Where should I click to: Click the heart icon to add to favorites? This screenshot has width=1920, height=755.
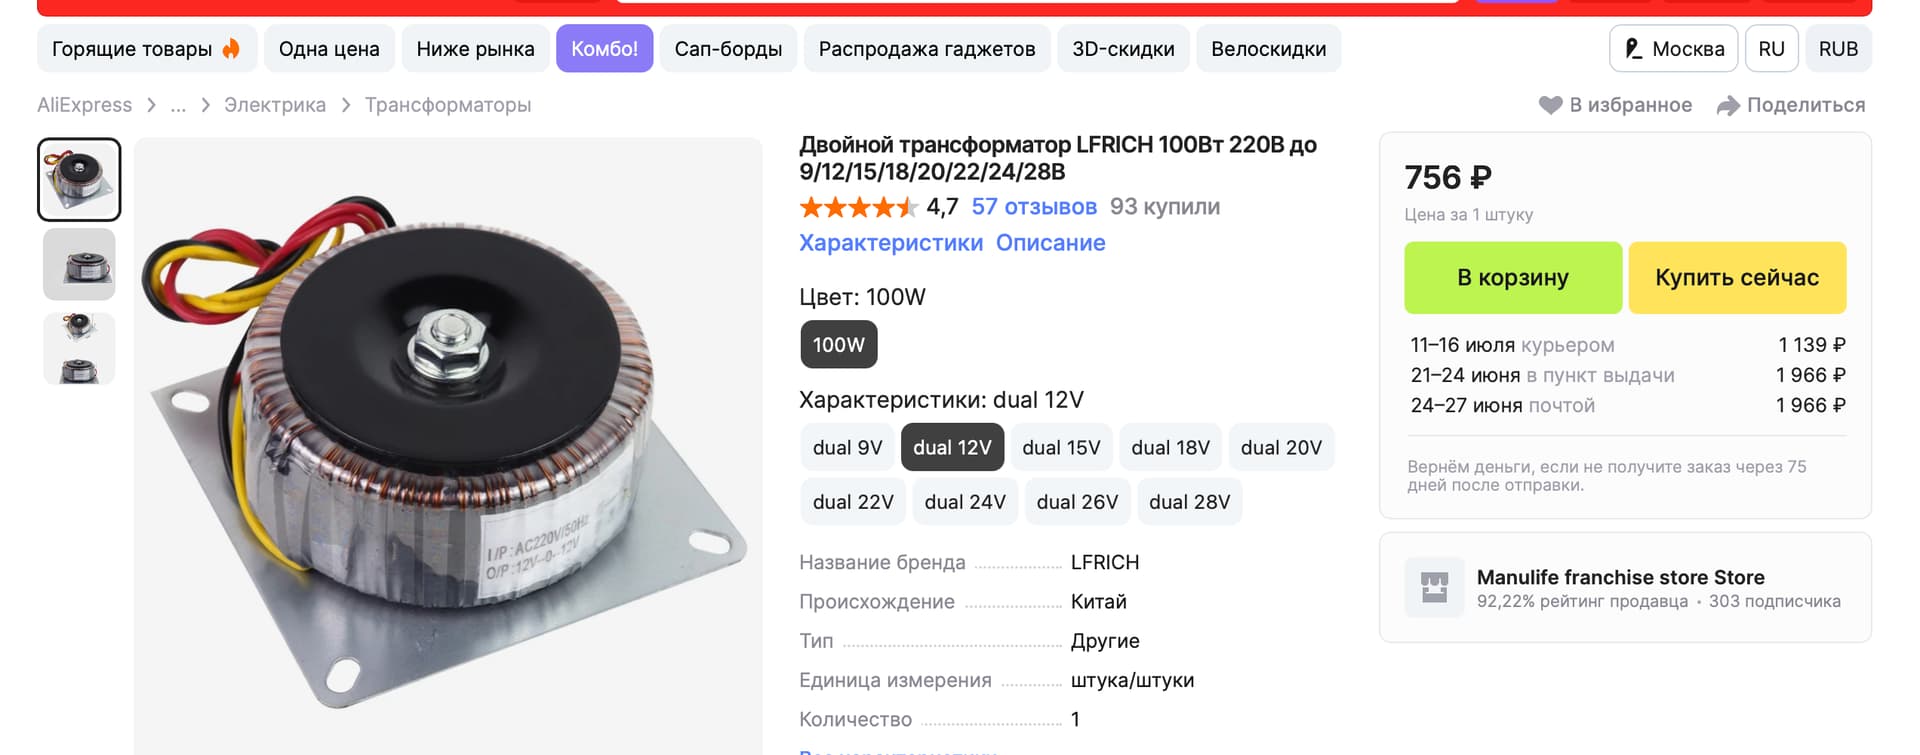pyautogui.click(x=1550, y=105)
